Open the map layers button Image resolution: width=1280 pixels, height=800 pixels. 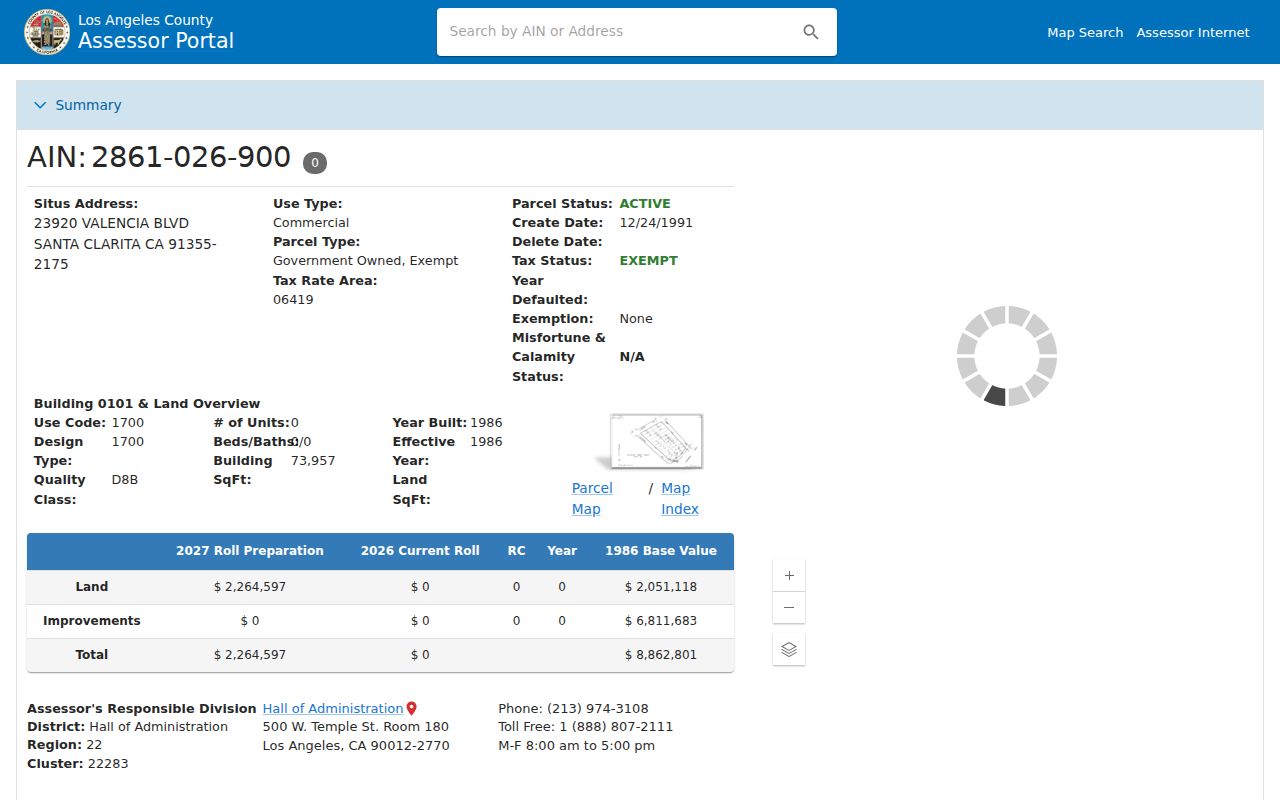point(789,649)
